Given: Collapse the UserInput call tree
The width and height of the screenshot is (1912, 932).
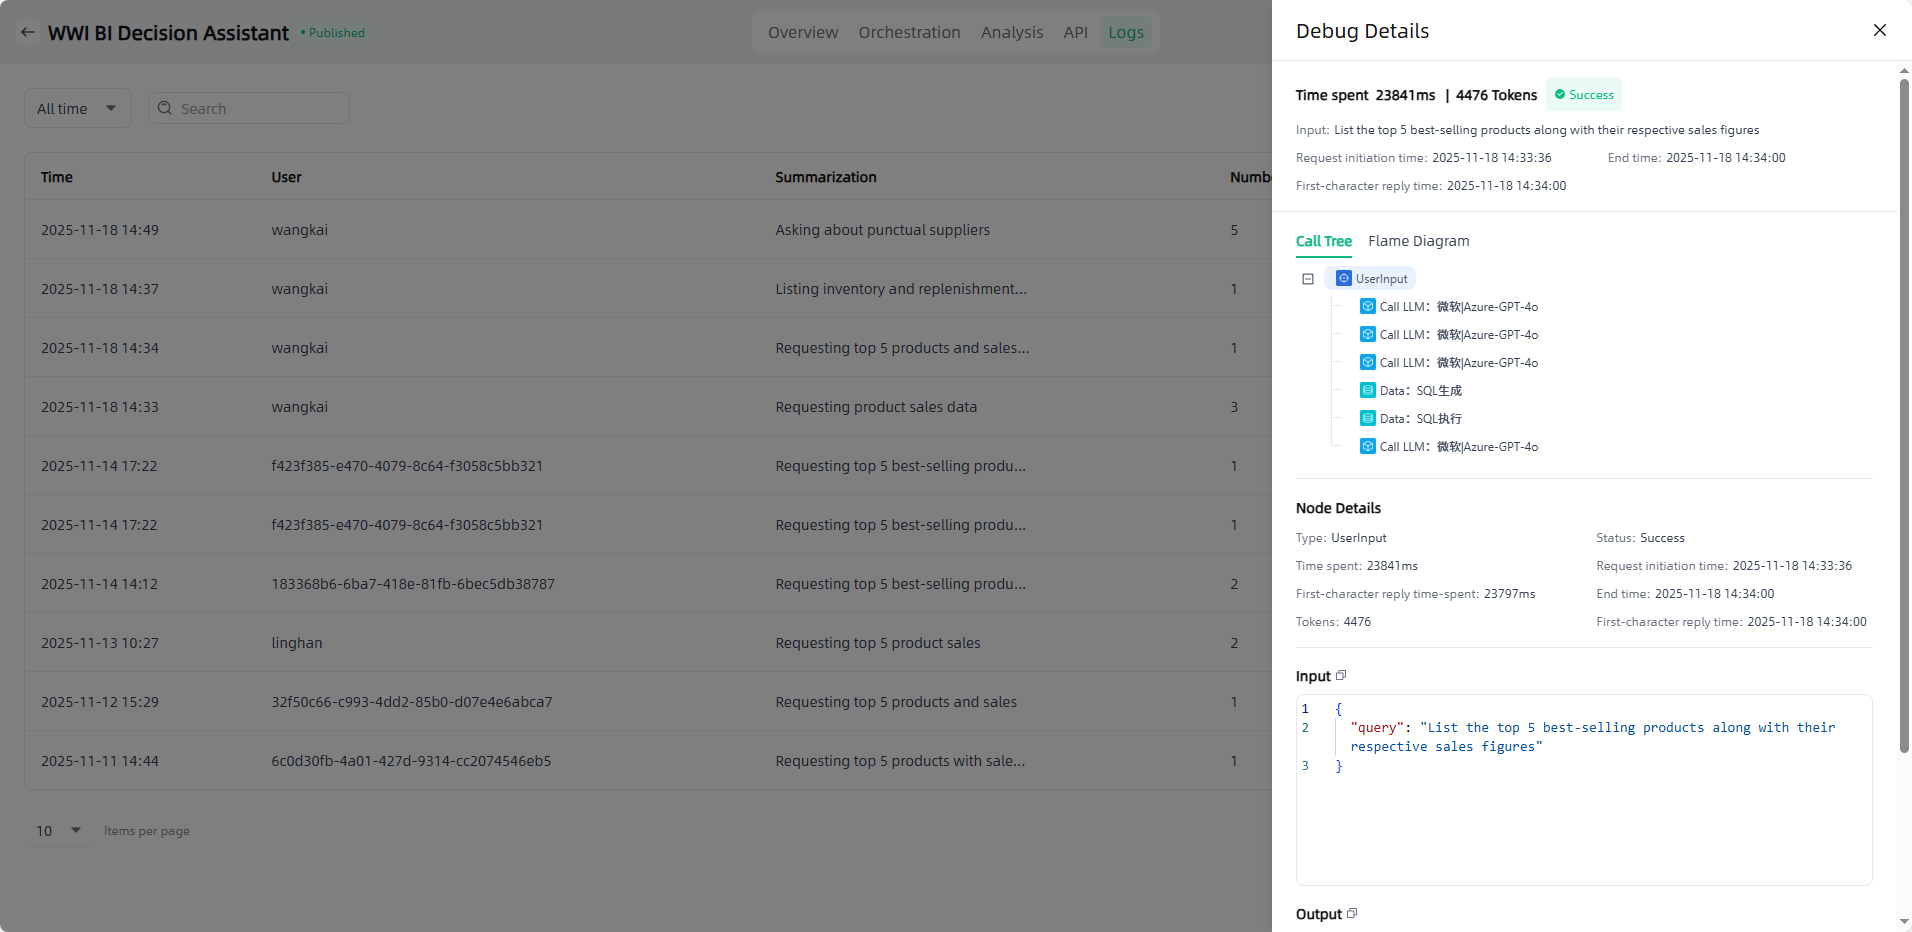Looking at the screenshot, I should [x=1307, y=279].
